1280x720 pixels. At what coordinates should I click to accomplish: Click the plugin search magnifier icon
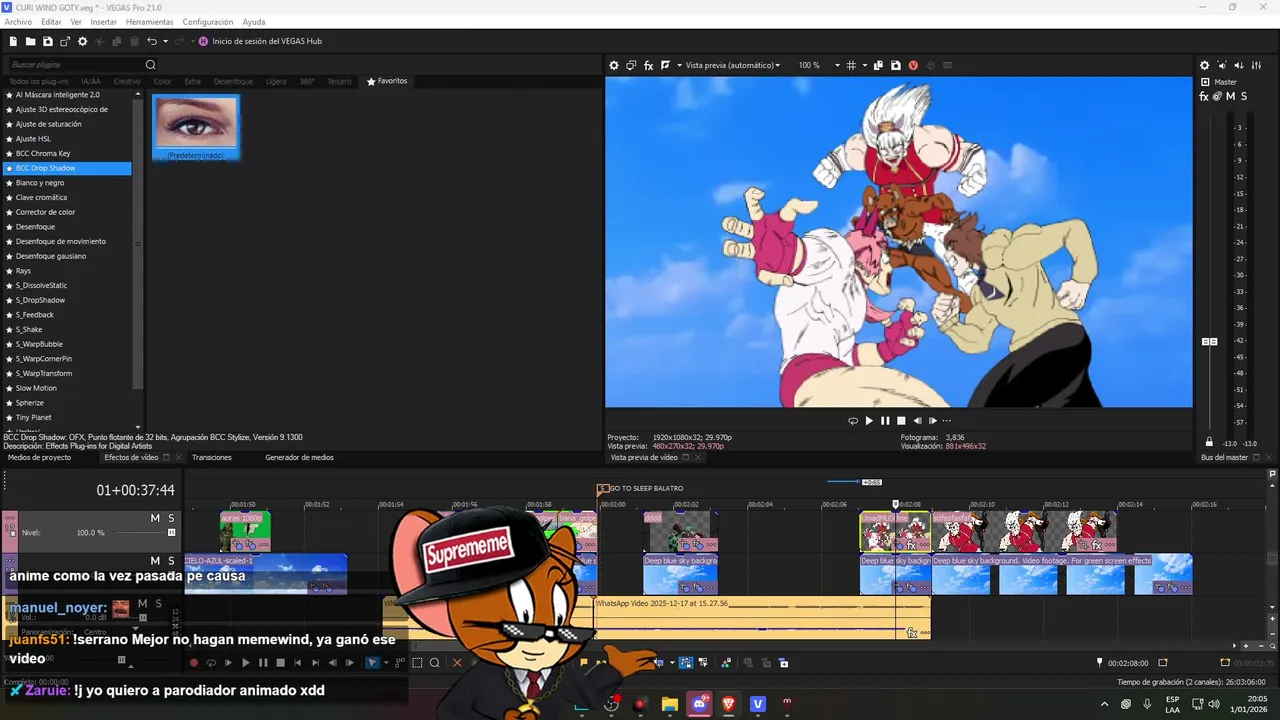click(x=151, y=65)
